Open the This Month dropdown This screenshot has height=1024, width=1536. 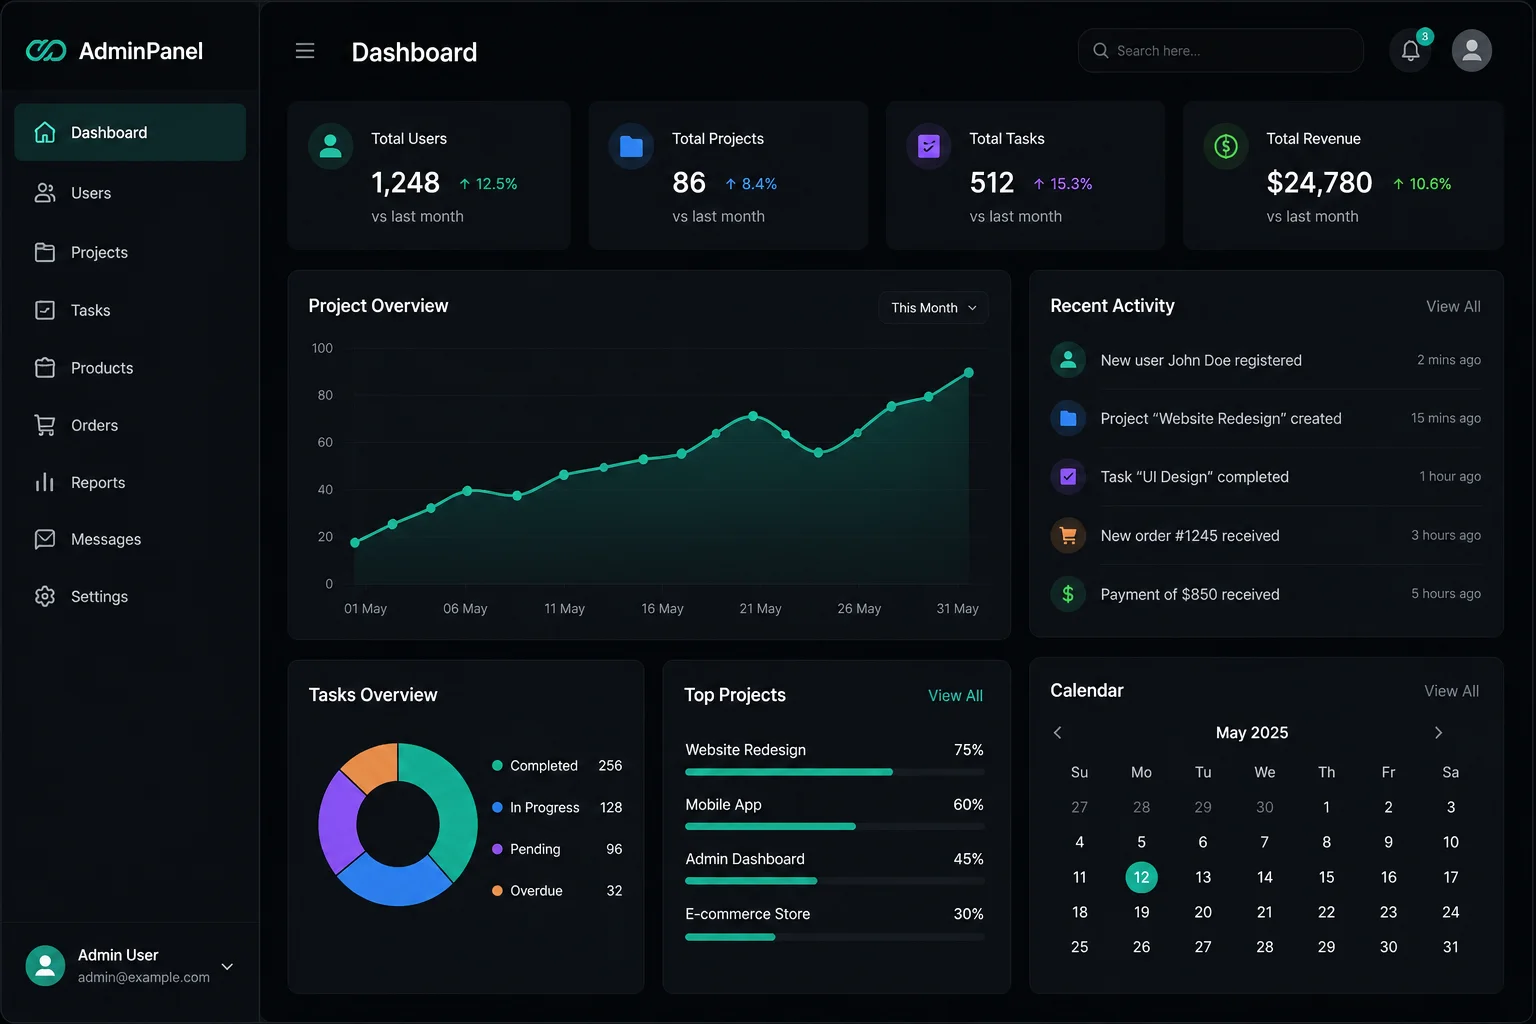pos(933,308)
